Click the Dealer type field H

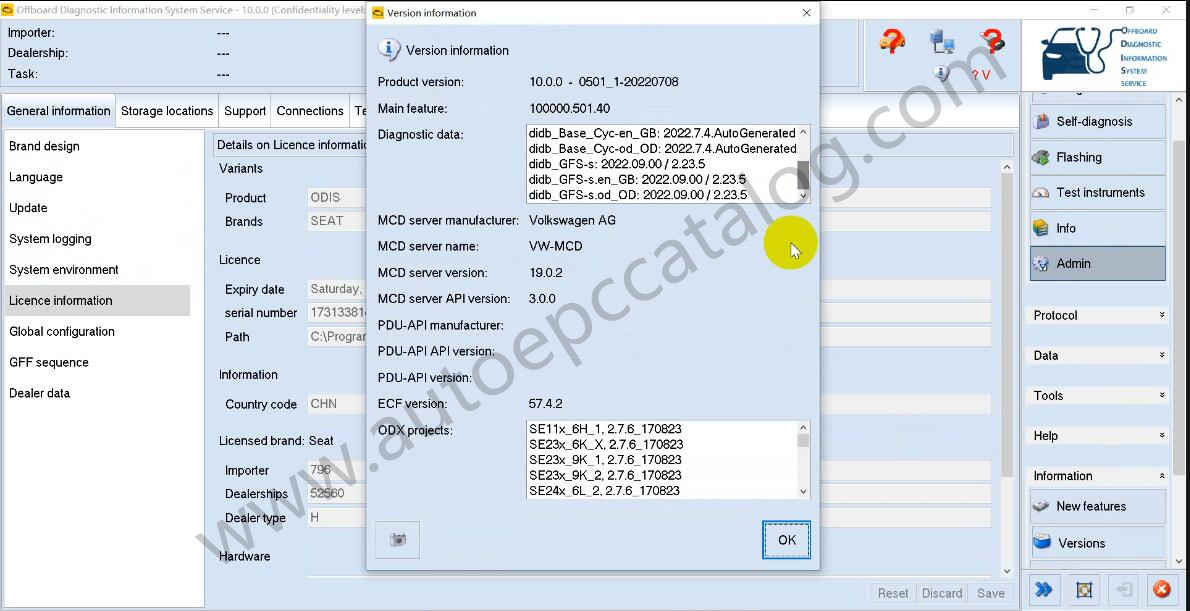(x=337, y=518)
